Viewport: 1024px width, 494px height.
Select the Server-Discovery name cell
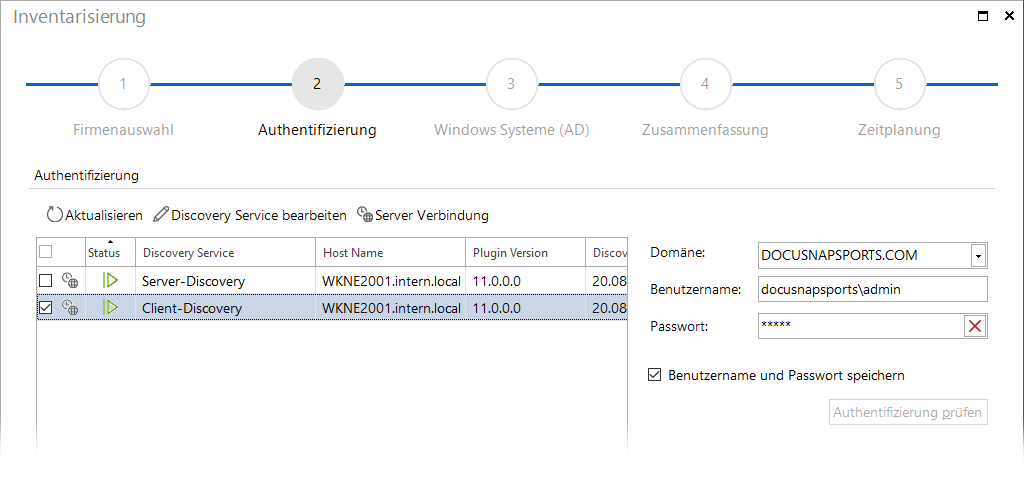click(226, 282)
